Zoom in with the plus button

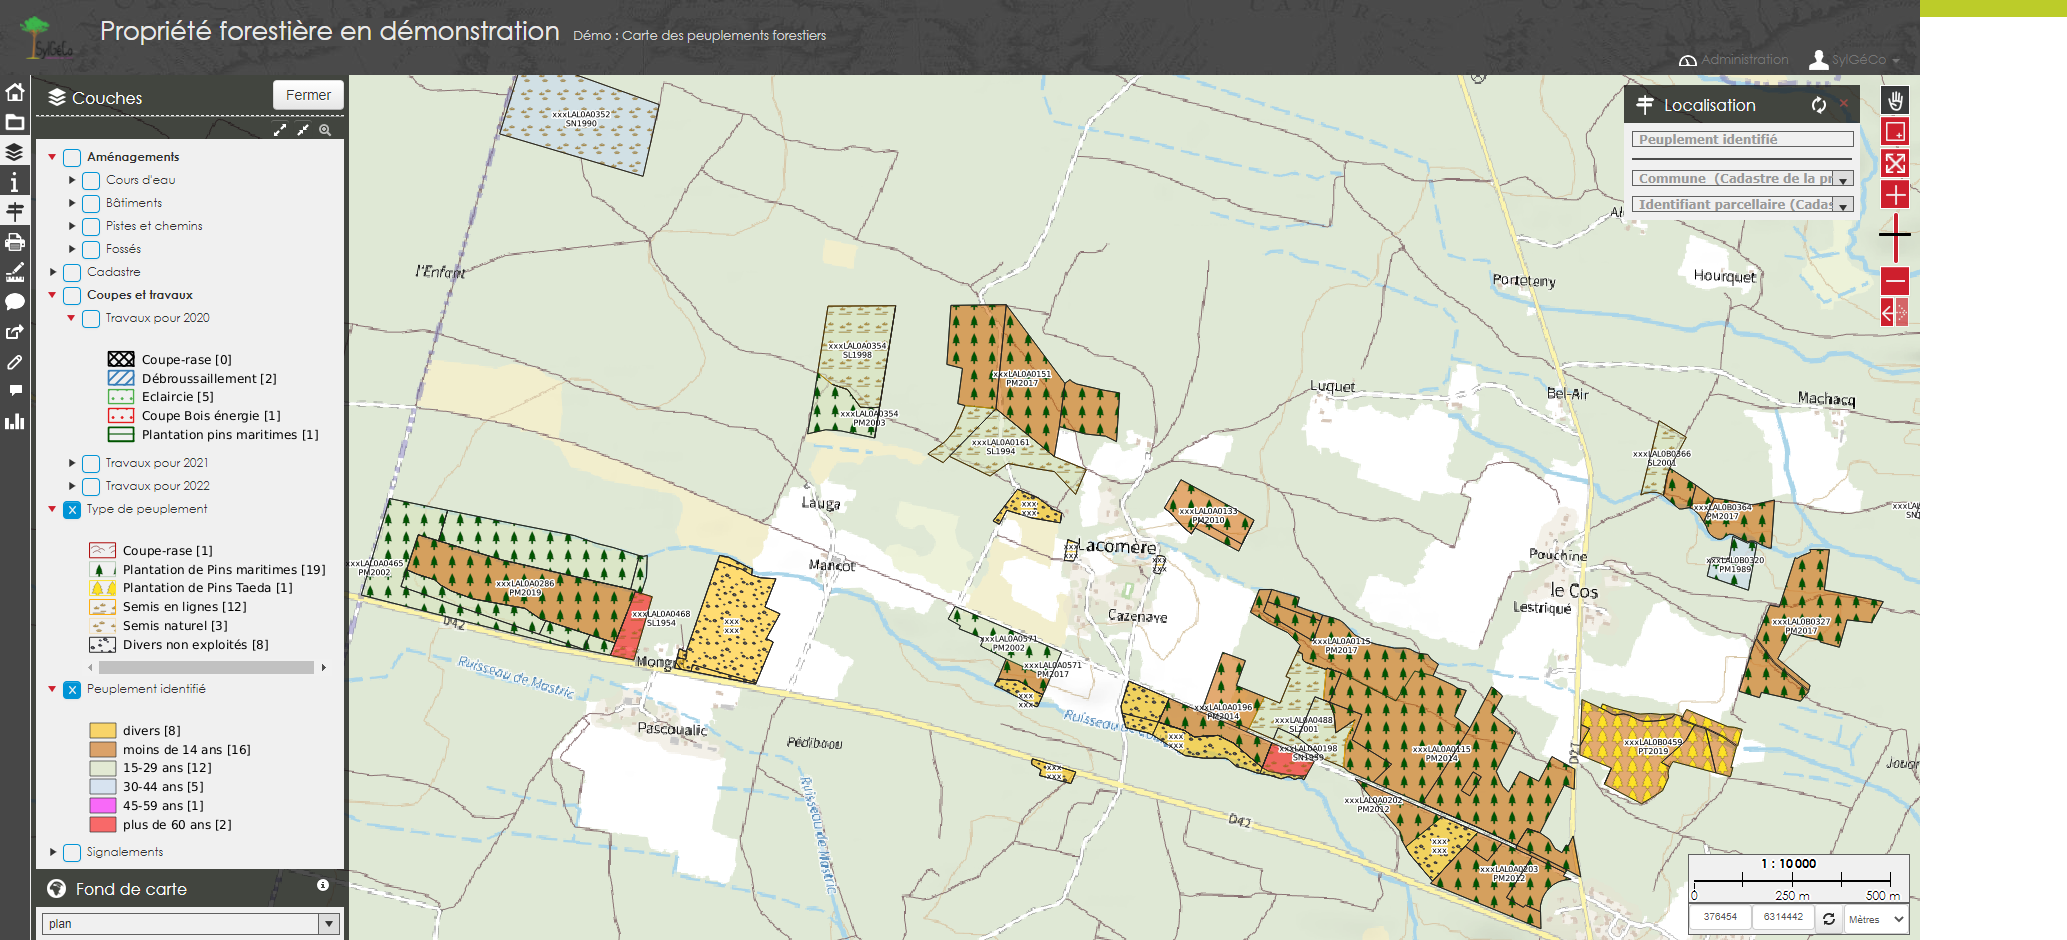tap(1895, 195)
